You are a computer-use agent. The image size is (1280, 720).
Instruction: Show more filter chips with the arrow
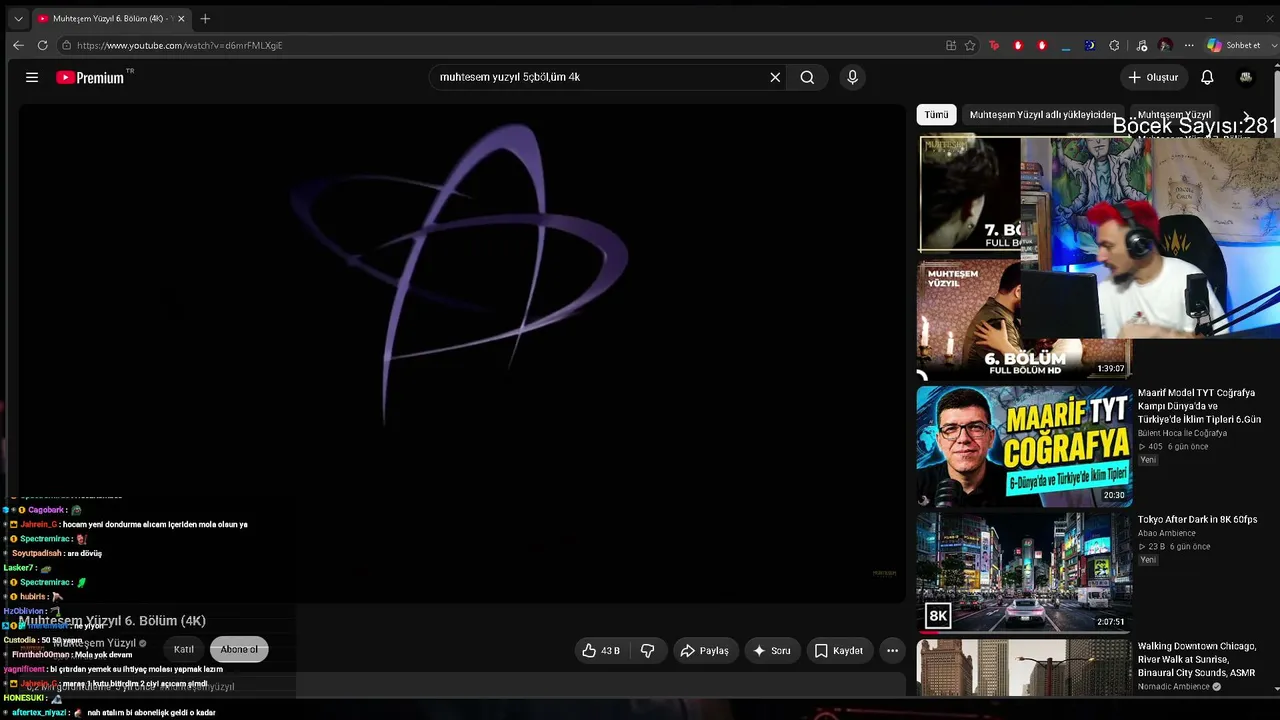tap(1246, 115)
